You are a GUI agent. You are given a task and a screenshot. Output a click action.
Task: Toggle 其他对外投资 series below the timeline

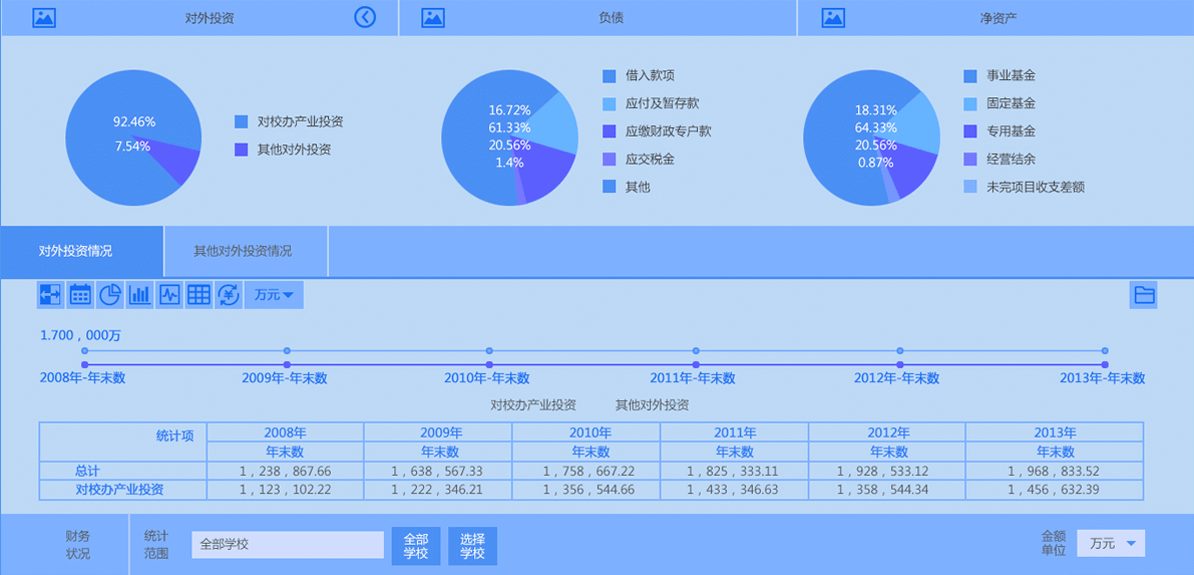pyautogui.click(x=652, y=405)
